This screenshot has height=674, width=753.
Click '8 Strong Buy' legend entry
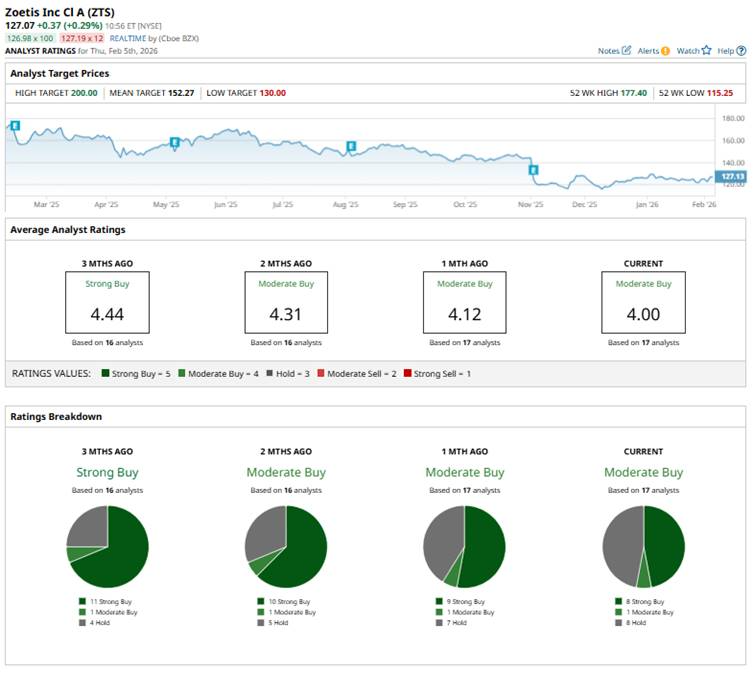640,601
